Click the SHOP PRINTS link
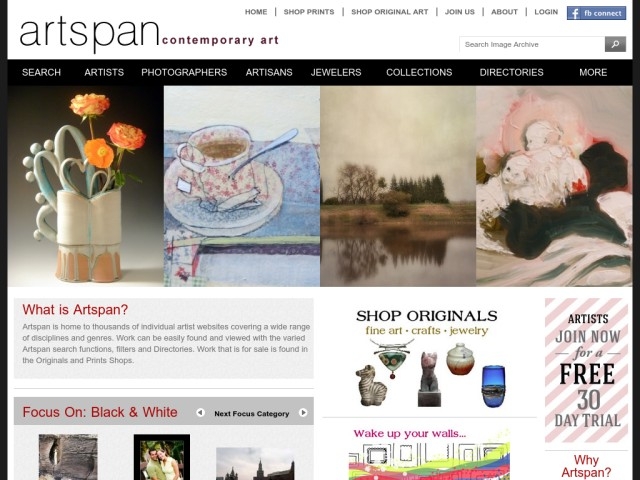 309,12
